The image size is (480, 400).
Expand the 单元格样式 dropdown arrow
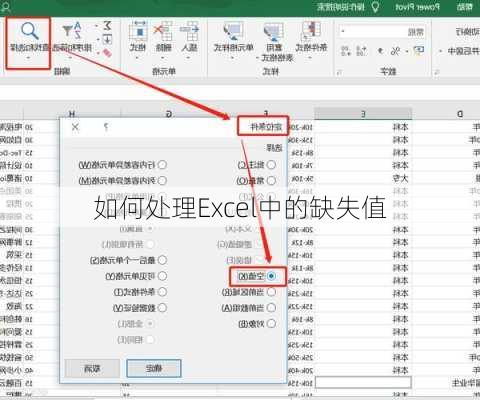click(233, 57)
